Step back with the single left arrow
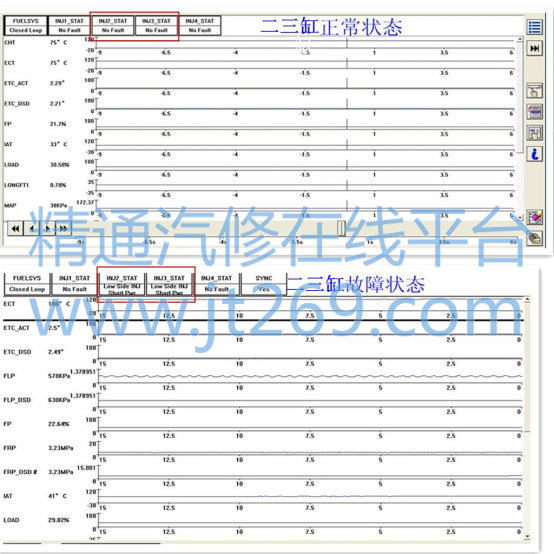This screenshot has width=554, height=554. coord(31,229)
